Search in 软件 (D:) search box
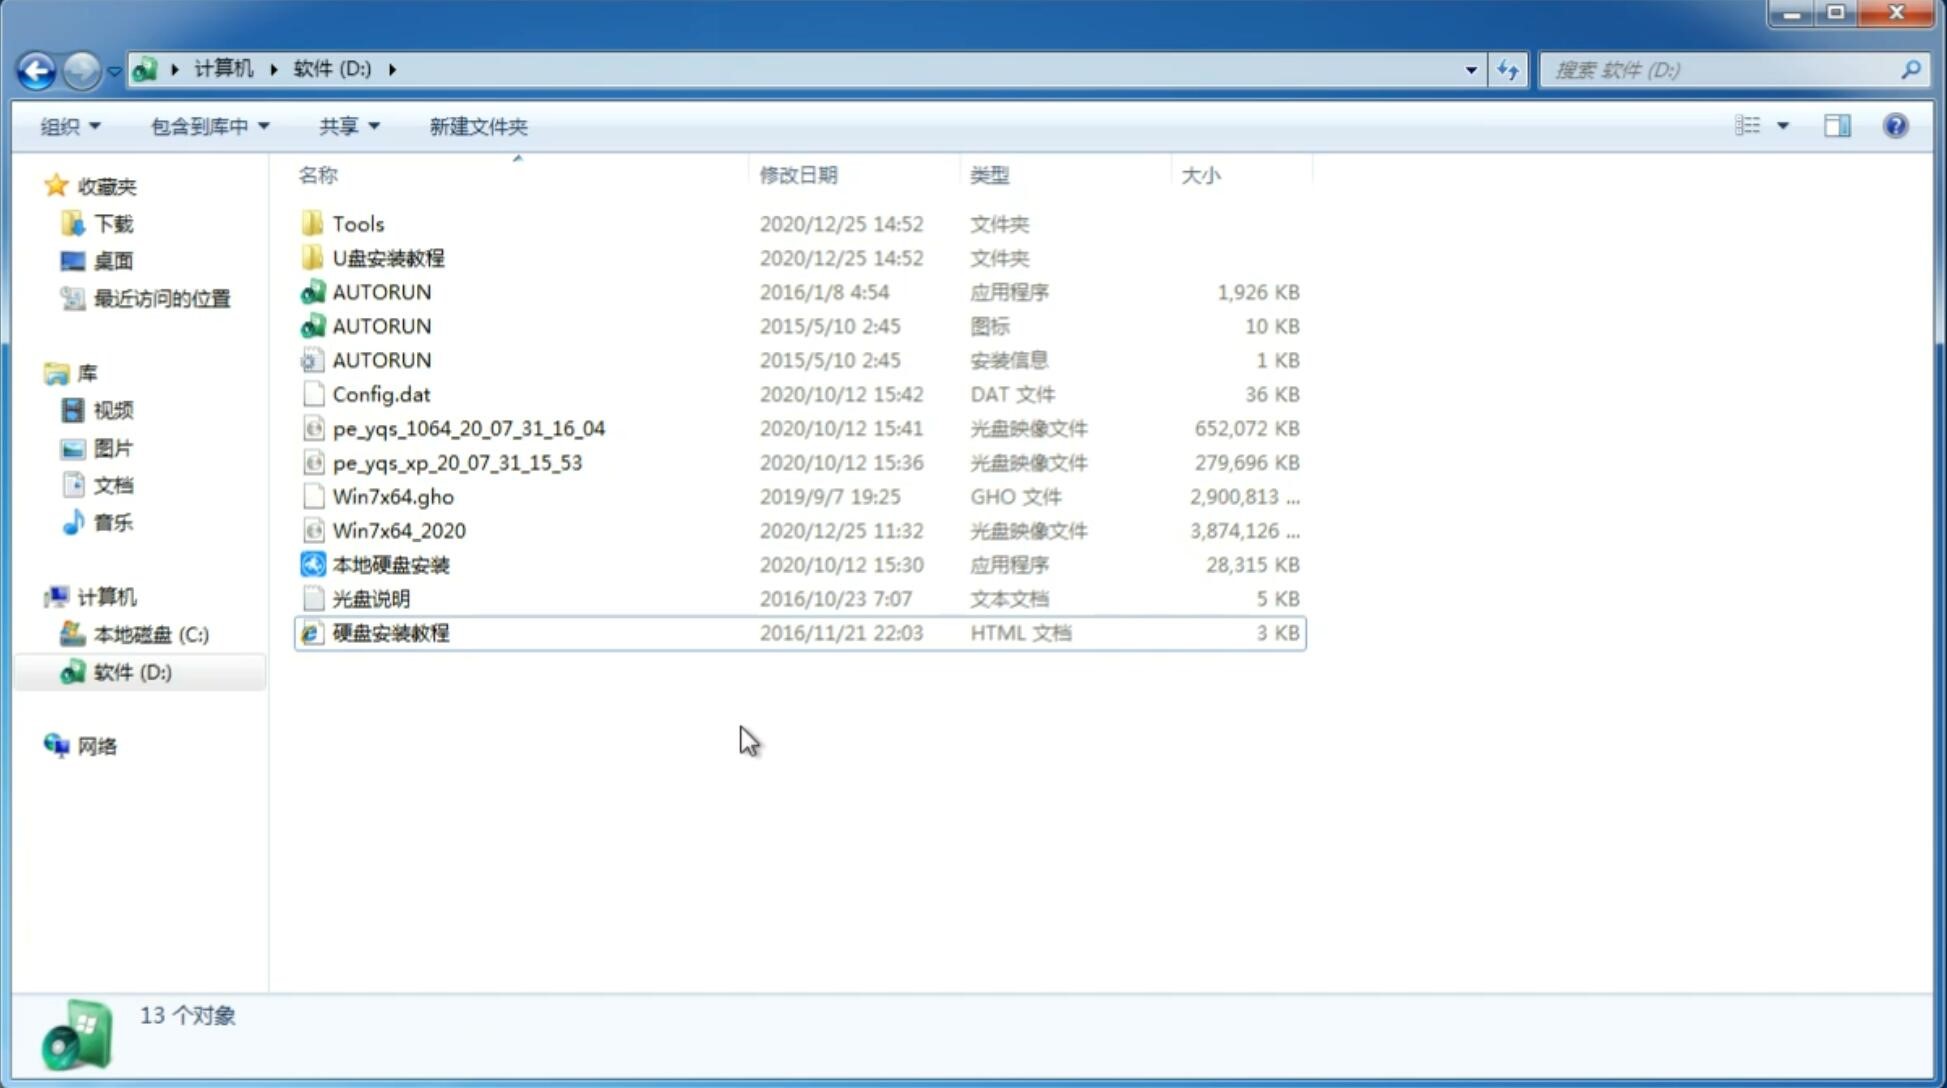Screen dimensions: 1947x1088 click(x=1725, y=70)
